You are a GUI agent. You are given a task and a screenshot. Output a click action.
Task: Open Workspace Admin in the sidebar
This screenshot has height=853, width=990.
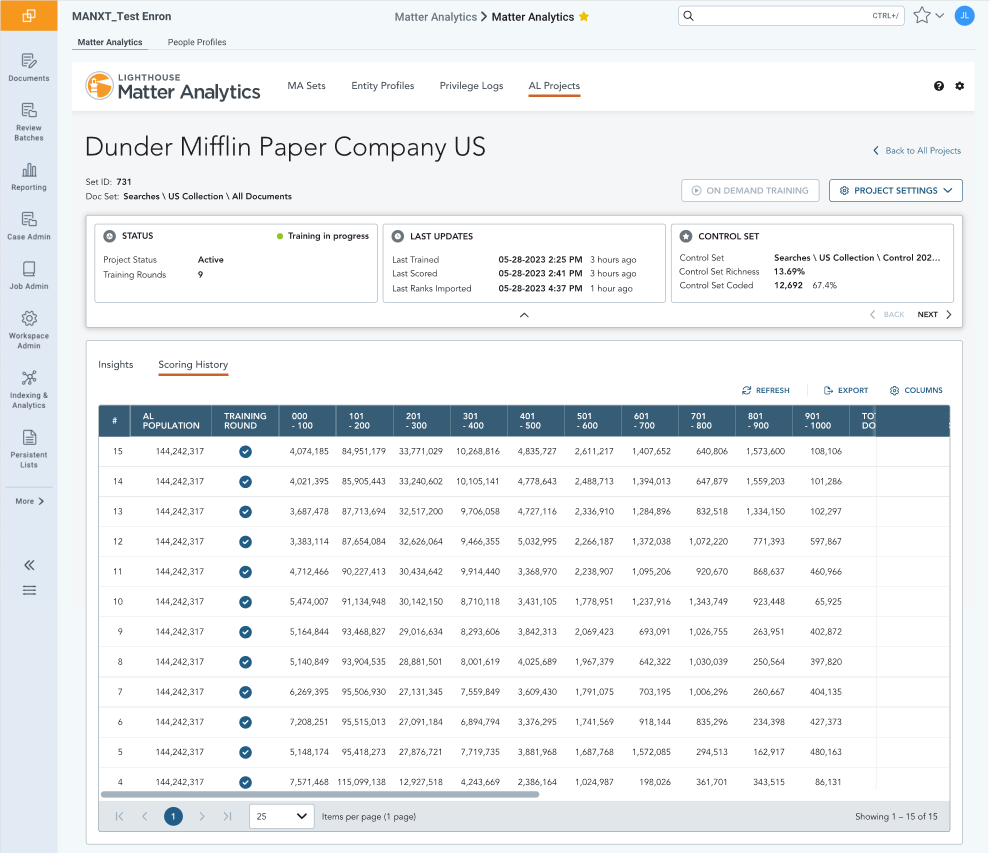pyautogui.click(x=28, y=330)
